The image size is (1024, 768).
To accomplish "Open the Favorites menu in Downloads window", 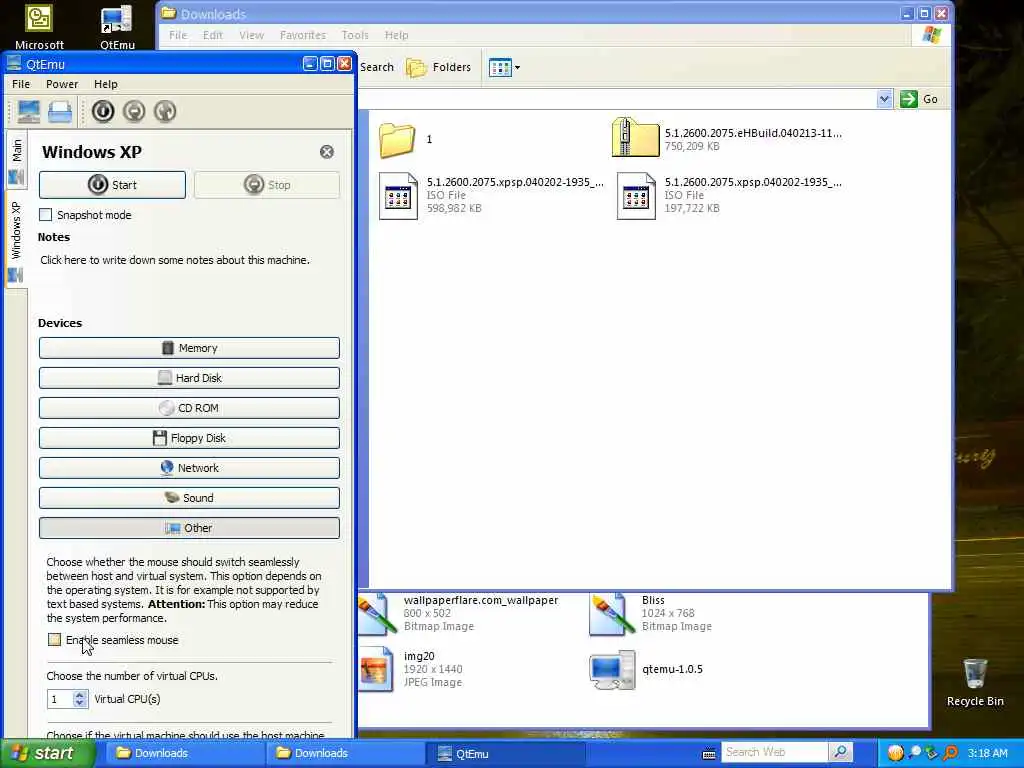I will click(302, 35).
